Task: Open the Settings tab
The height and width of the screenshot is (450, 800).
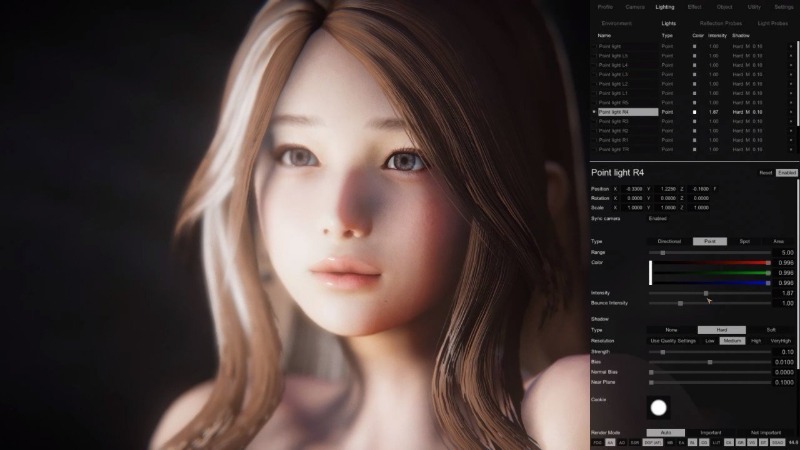Action: tap(784, 7)
